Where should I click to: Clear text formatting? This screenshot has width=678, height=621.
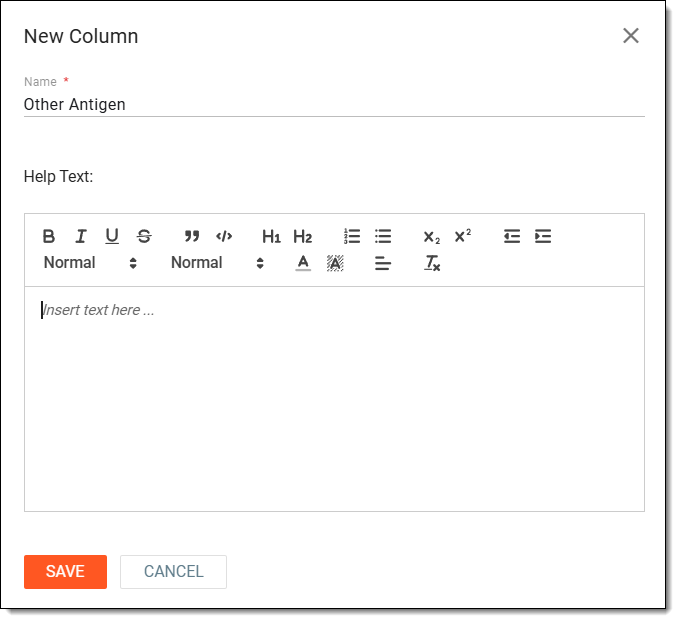432,263
